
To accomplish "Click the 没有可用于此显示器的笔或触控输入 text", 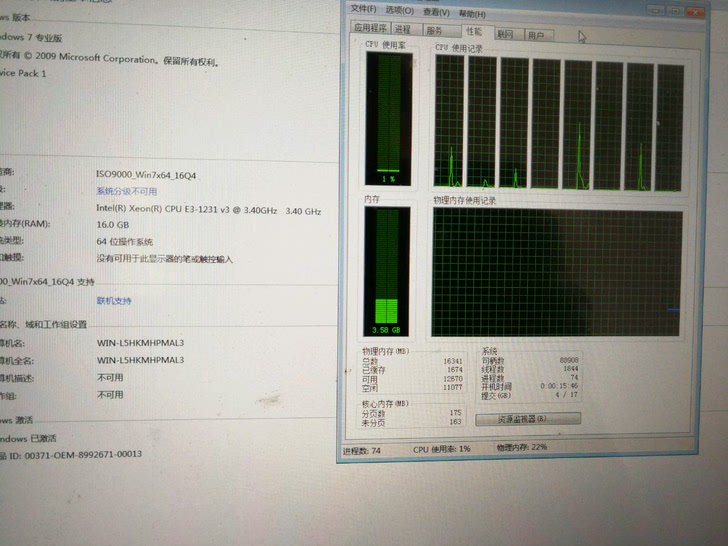I will tap(164, 259).
